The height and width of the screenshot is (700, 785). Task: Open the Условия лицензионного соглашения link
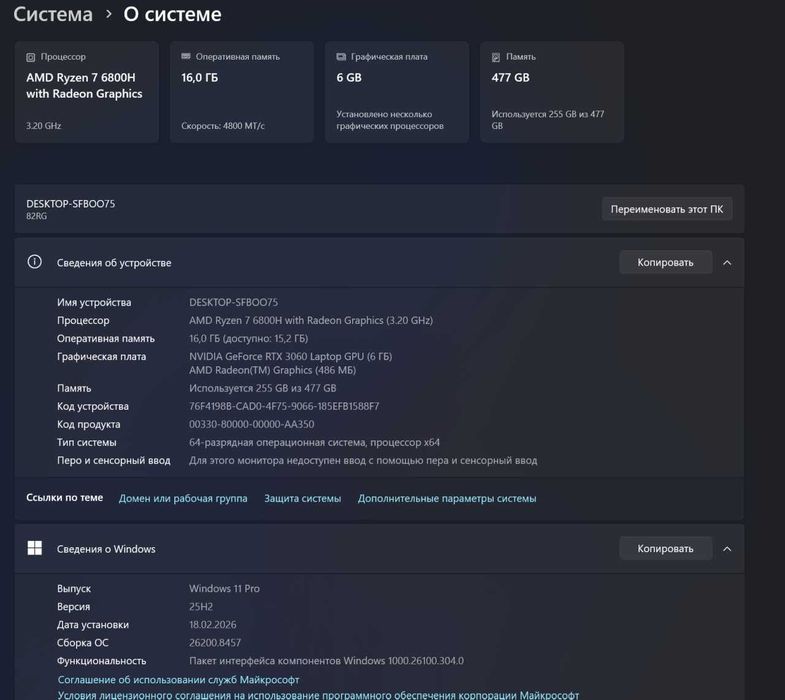[x=318, y=695]
